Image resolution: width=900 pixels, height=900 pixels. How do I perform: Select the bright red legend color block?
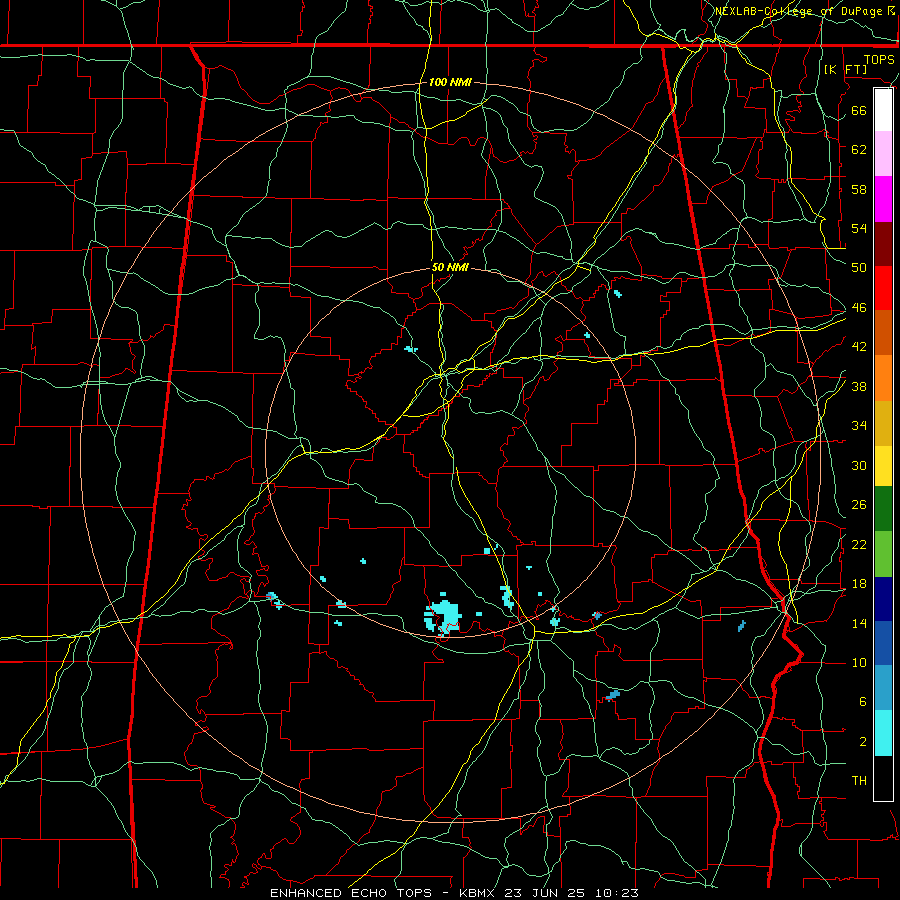[883, 288]
